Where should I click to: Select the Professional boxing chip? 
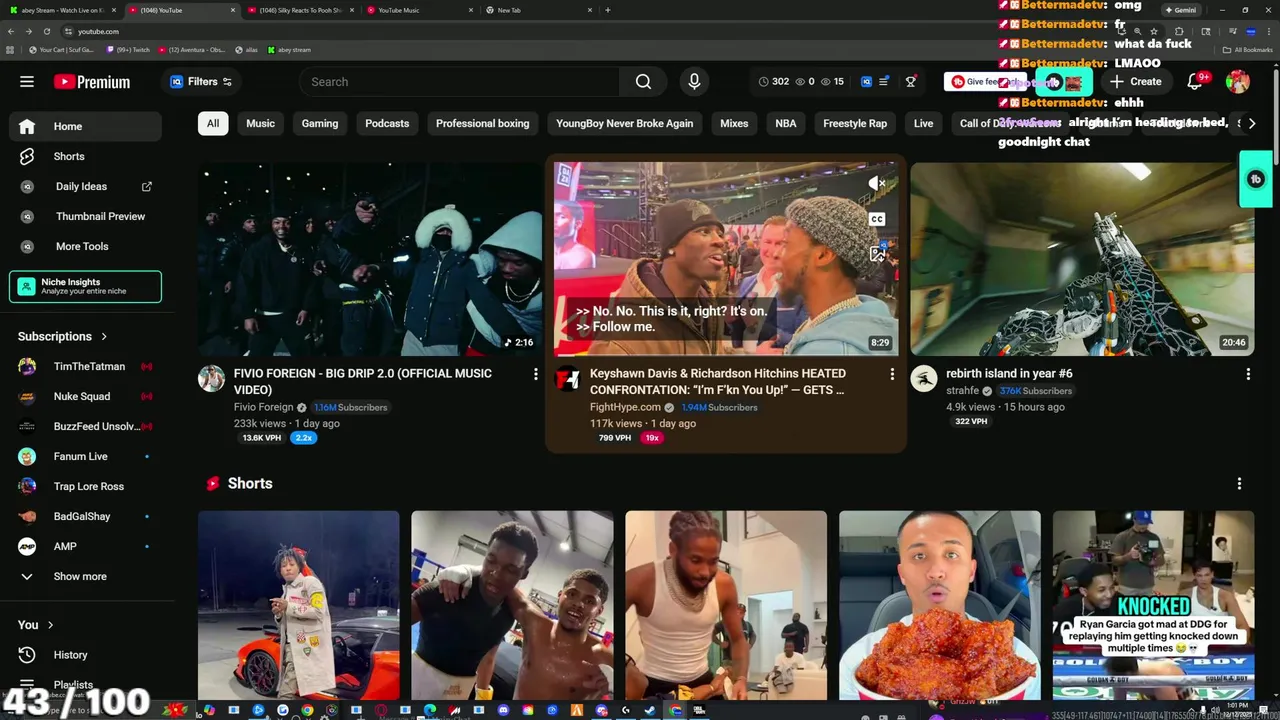[x=482, y=124]
